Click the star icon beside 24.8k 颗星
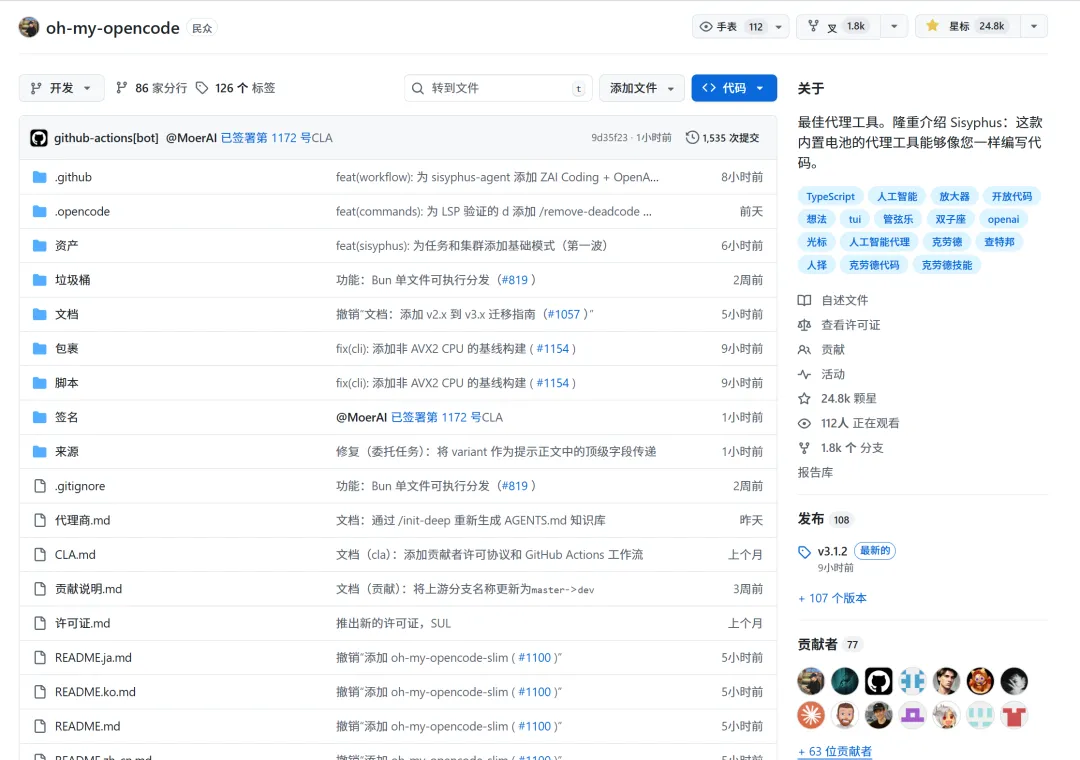This screenshot has width=1080, height=760. pos(804,398)
